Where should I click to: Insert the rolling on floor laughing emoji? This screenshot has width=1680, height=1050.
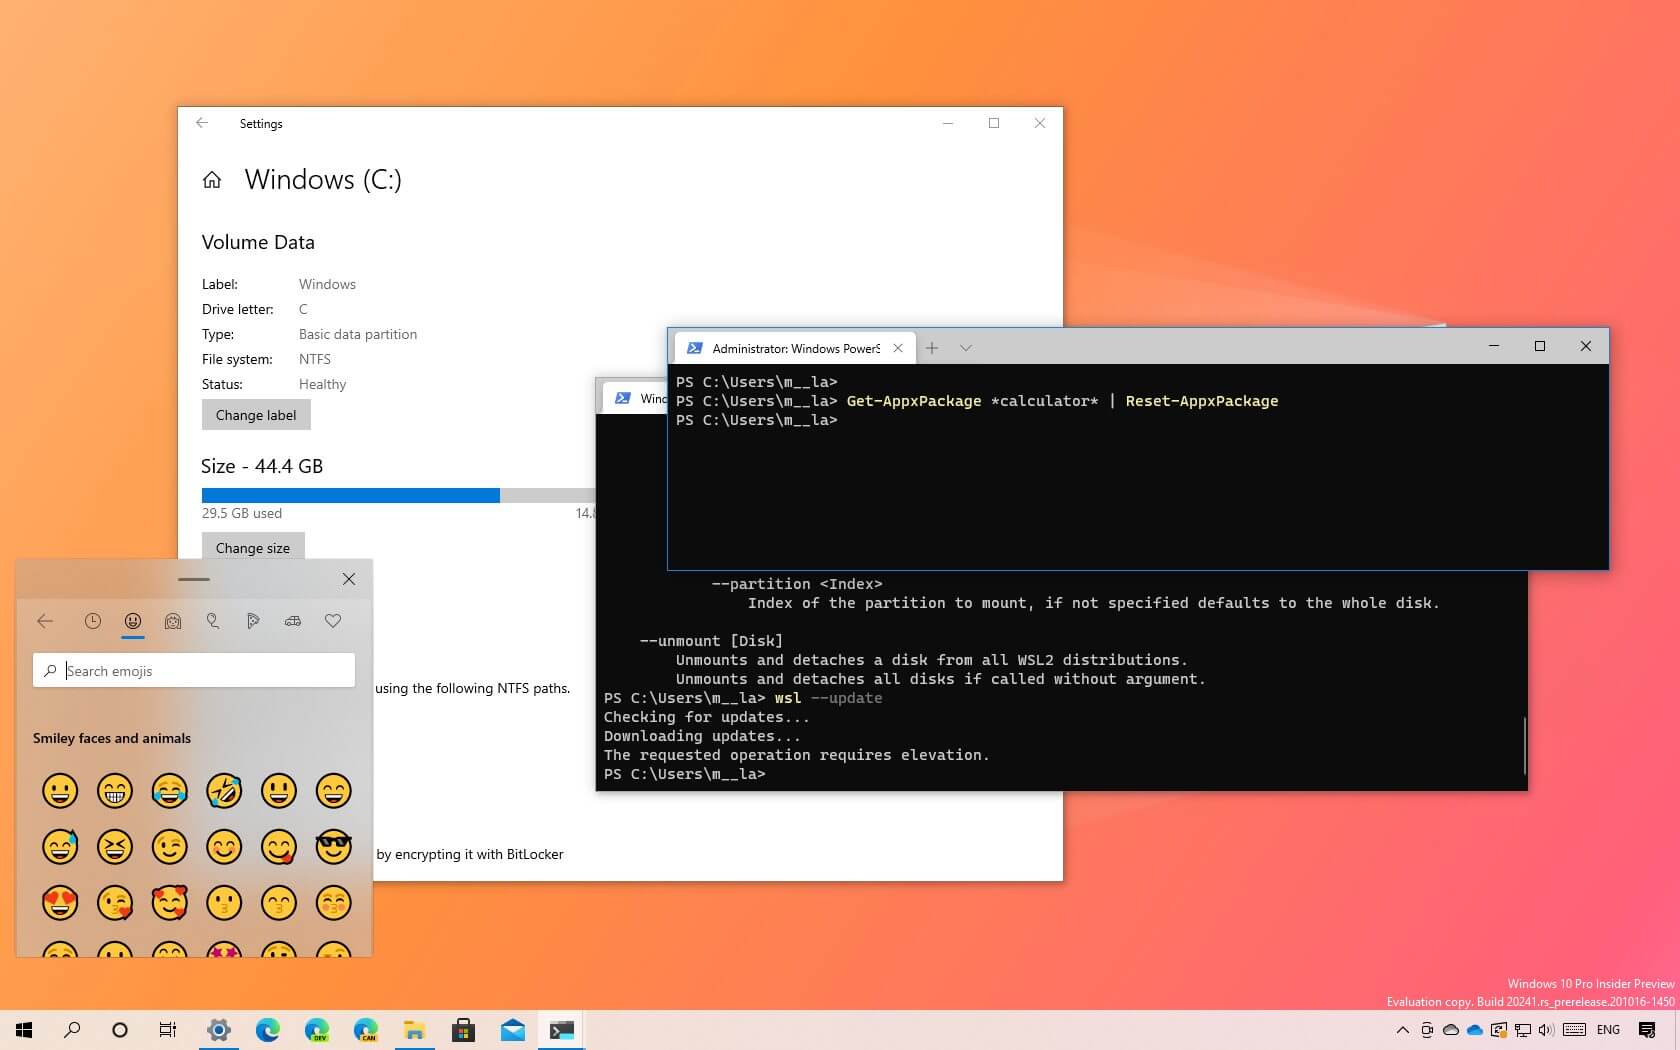[224, 791]
